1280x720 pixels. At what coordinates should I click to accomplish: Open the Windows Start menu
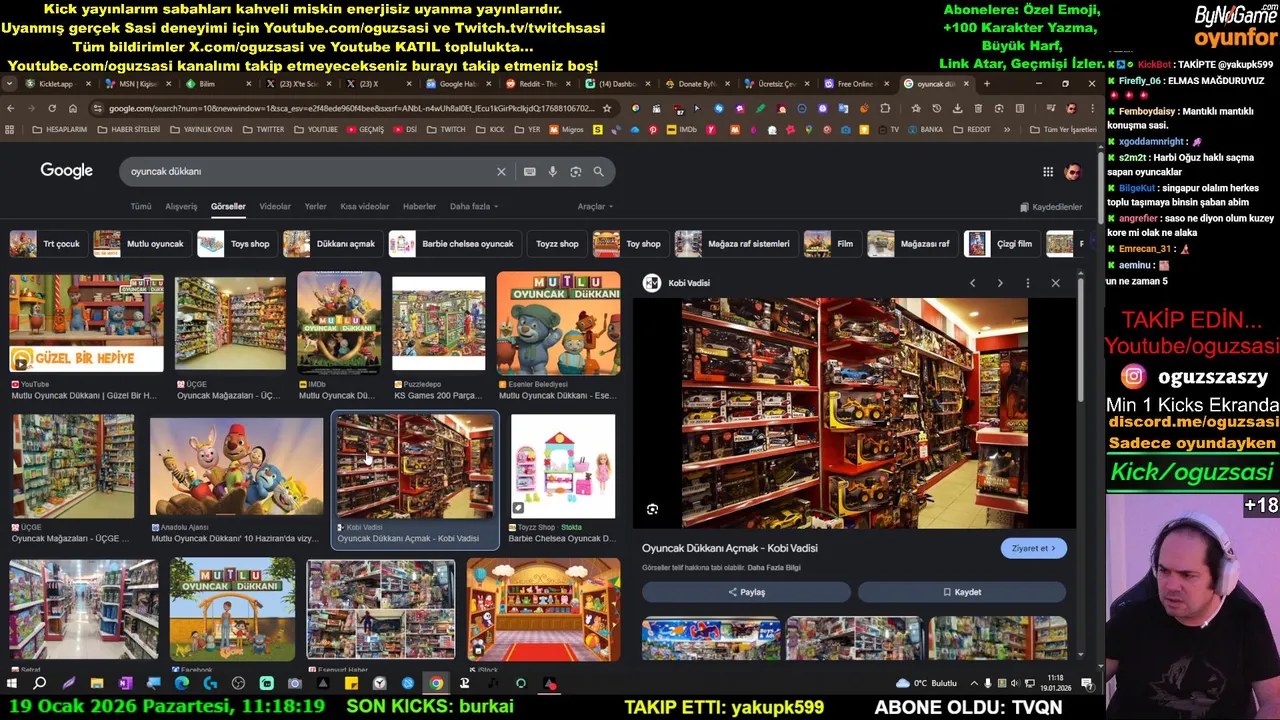click(11, 684)
